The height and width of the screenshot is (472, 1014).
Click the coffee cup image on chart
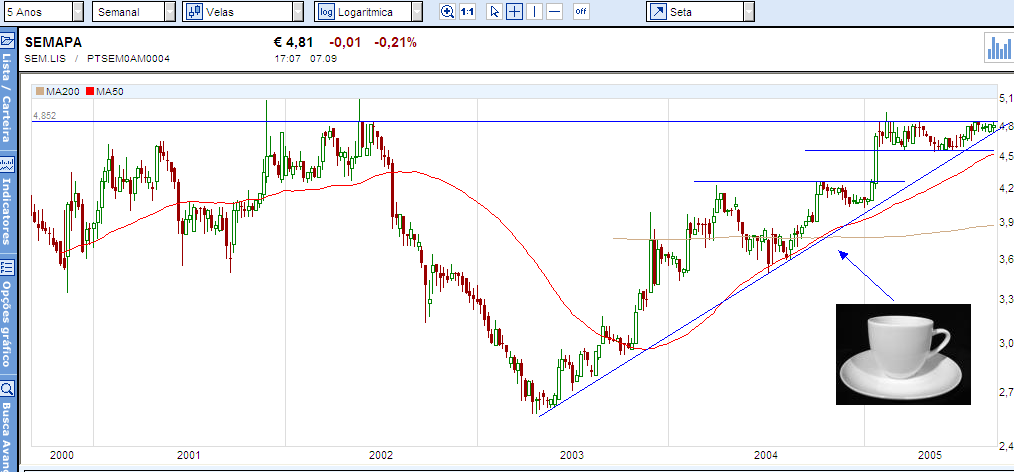click(903, 354)
